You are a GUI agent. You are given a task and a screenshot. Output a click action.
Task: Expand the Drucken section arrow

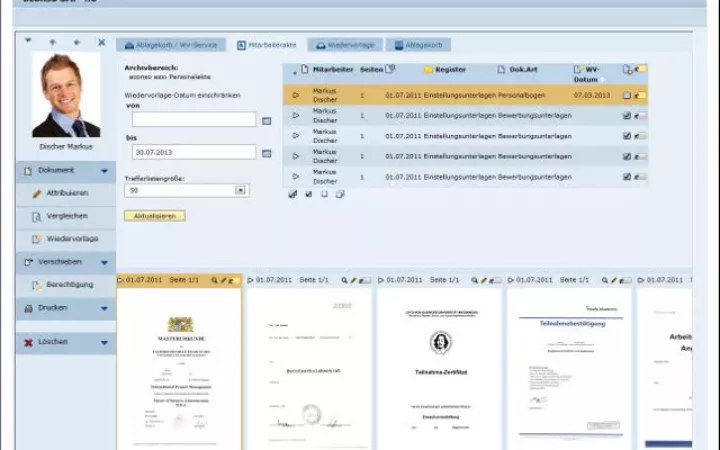(x=104, y=309)
